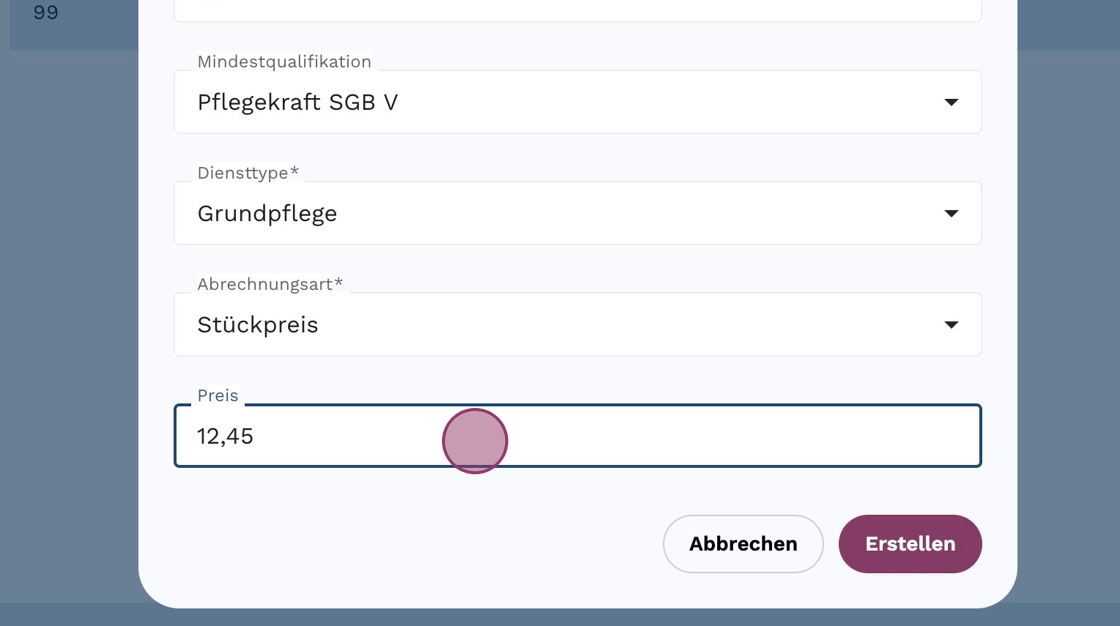Open the Stückpreis billing type selector
The image size is (1120, 626).
point(258,325)
